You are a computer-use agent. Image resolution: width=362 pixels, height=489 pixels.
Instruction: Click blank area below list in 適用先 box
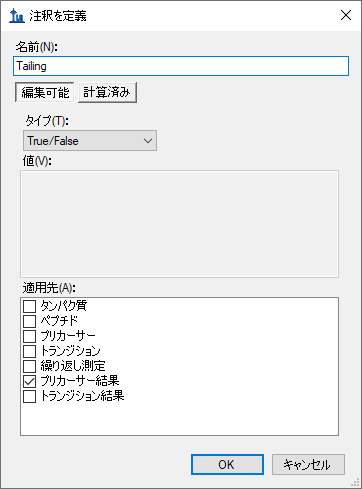179,418
